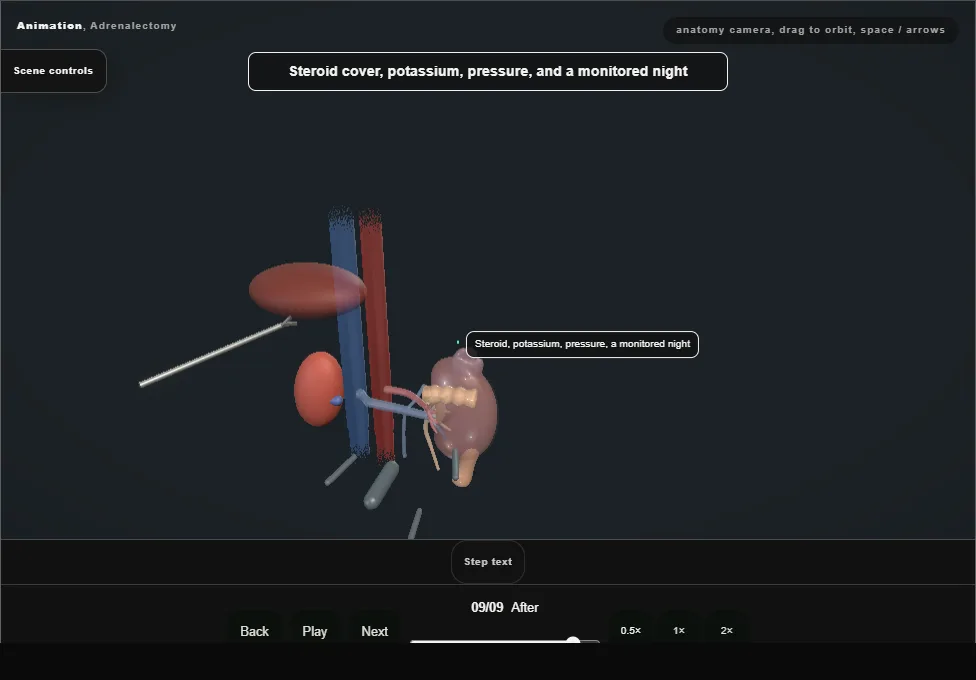
Task: Click the anatomy camera hint pill
Action: (x=810, y=30)
